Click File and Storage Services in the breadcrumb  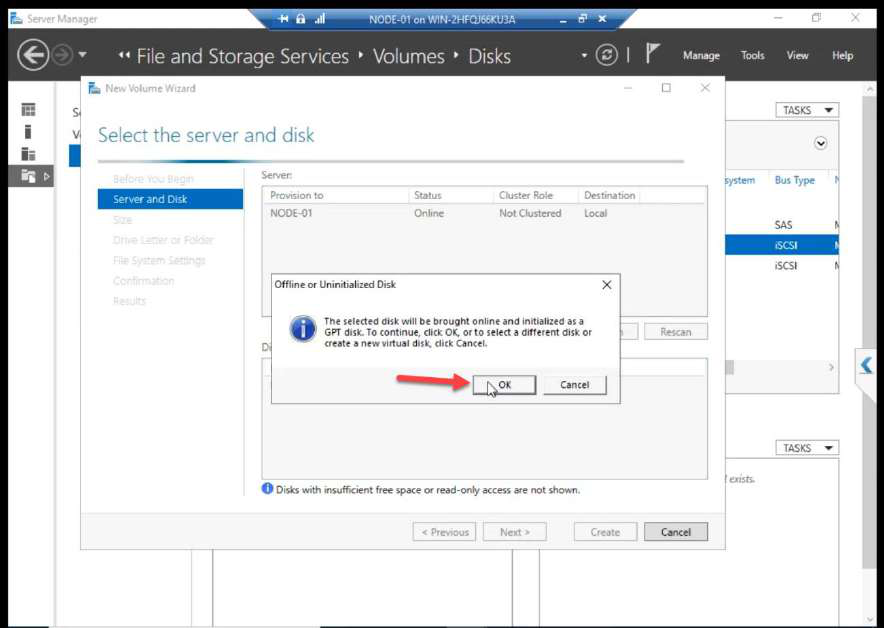click(x=242, y=56)
